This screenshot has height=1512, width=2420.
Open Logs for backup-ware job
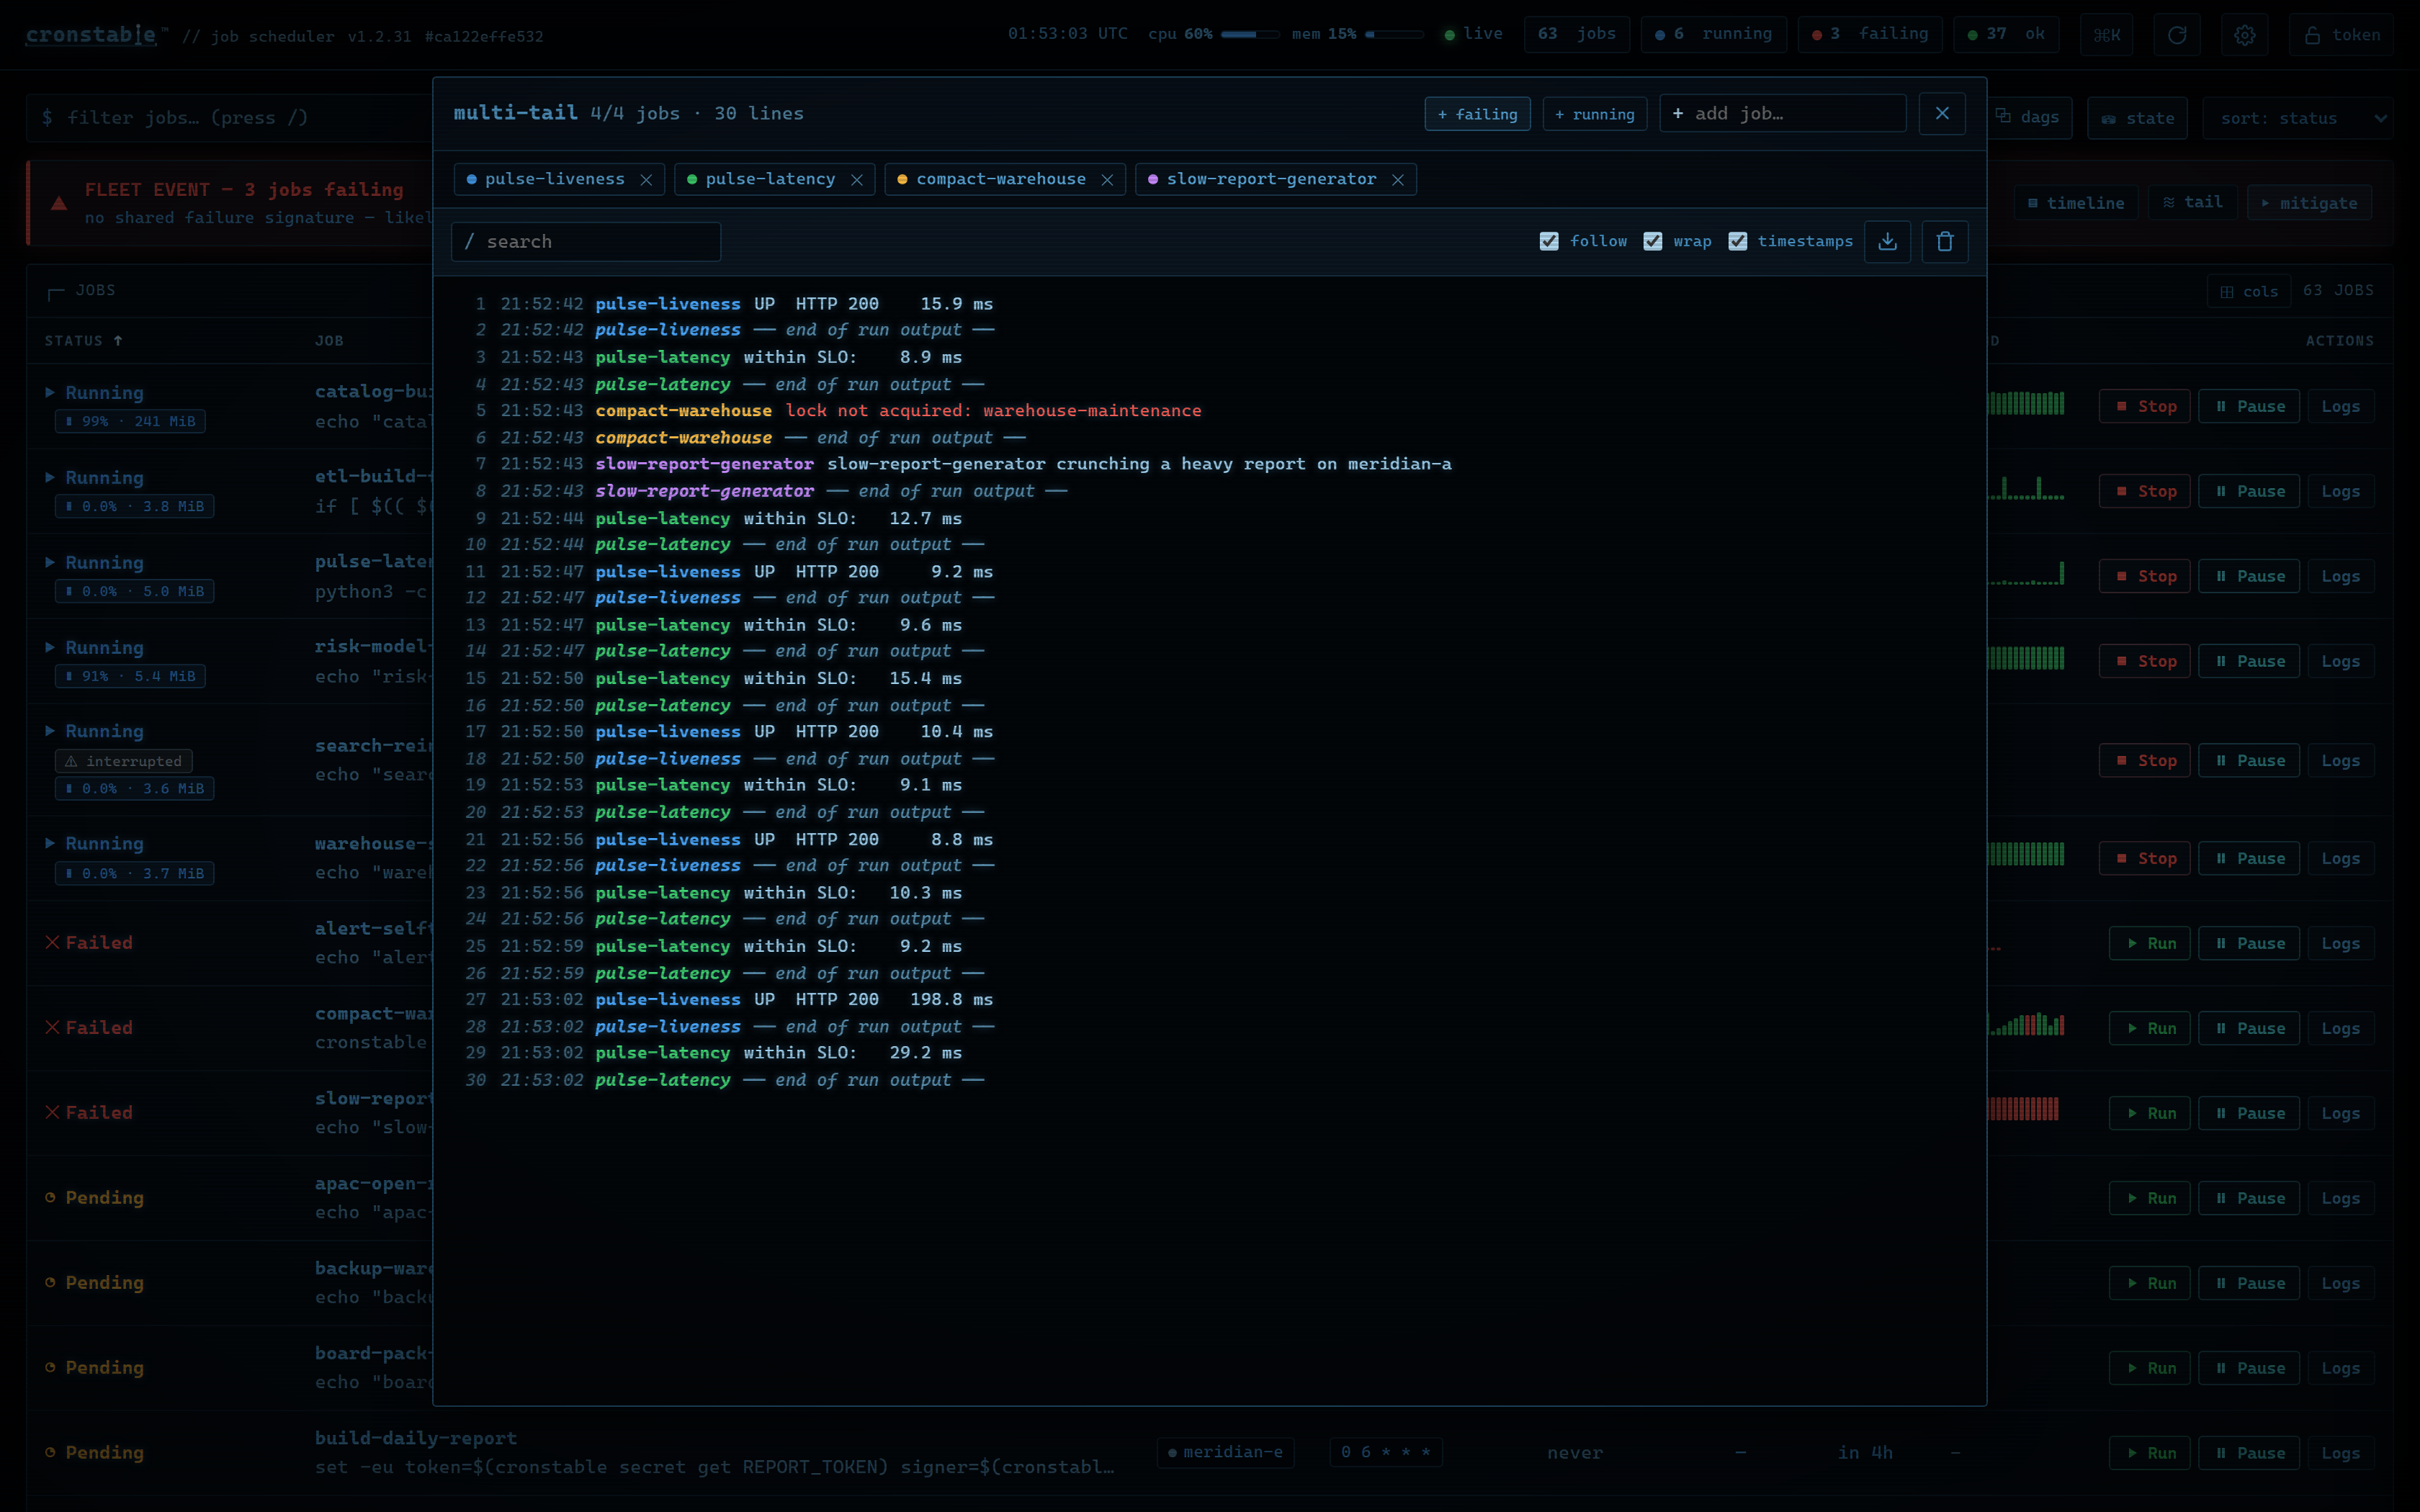pos(2340,1283)
